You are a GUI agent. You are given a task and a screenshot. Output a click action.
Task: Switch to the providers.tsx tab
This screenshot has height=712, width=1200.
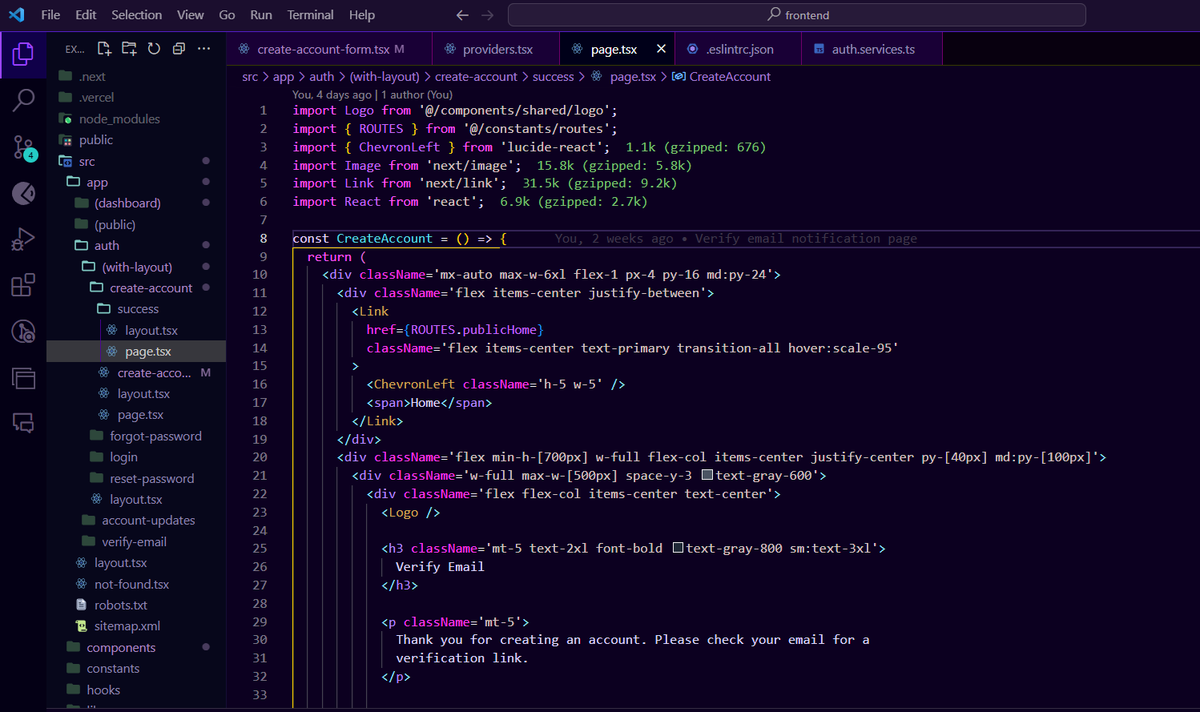click(x=497, y=49)
